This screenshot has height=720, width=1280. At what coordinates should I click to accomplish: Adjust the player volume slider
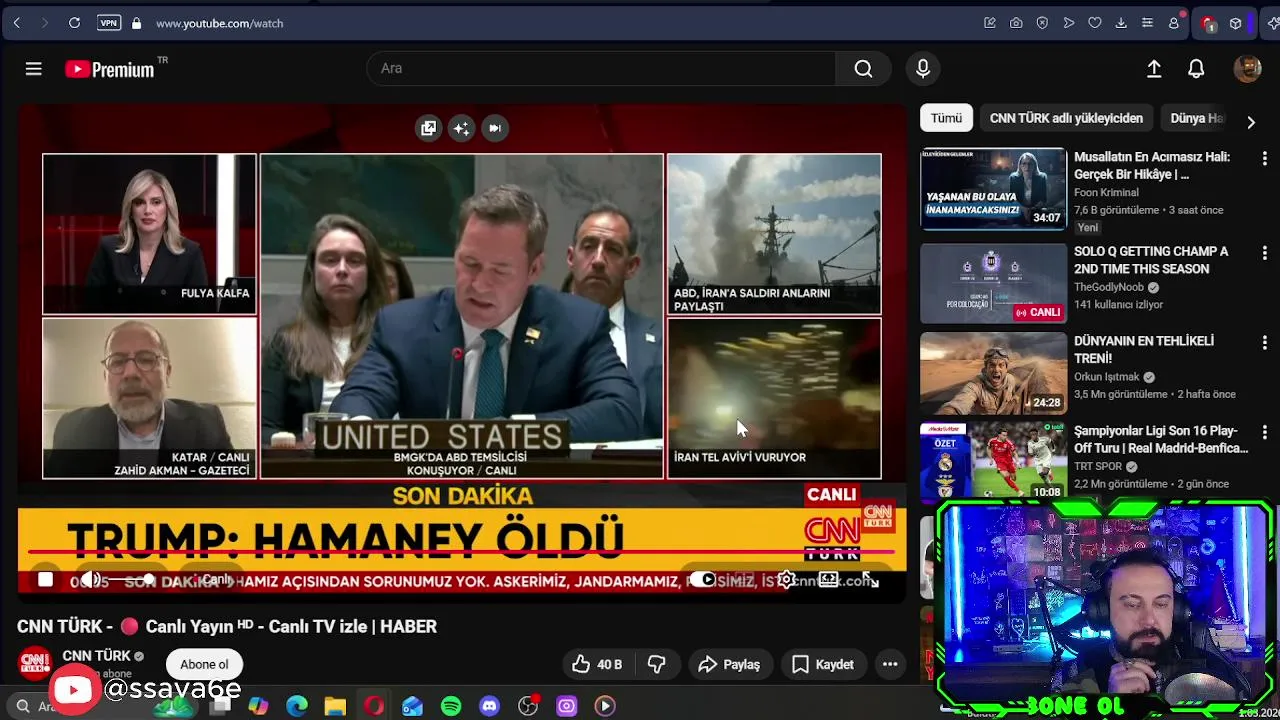pyautogui.click(x=130, y=580)
